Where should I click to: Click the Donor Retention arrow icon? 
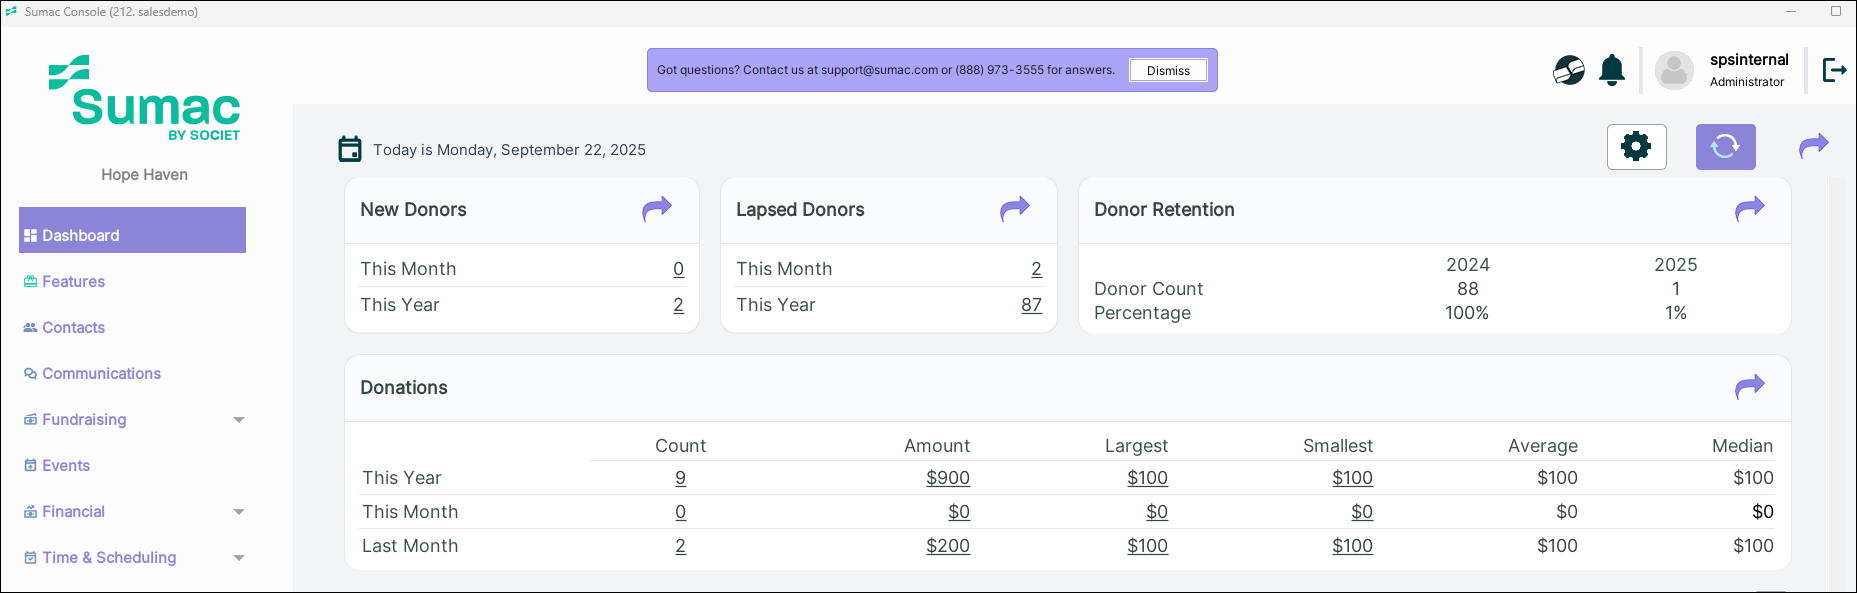click(1749, 209)
